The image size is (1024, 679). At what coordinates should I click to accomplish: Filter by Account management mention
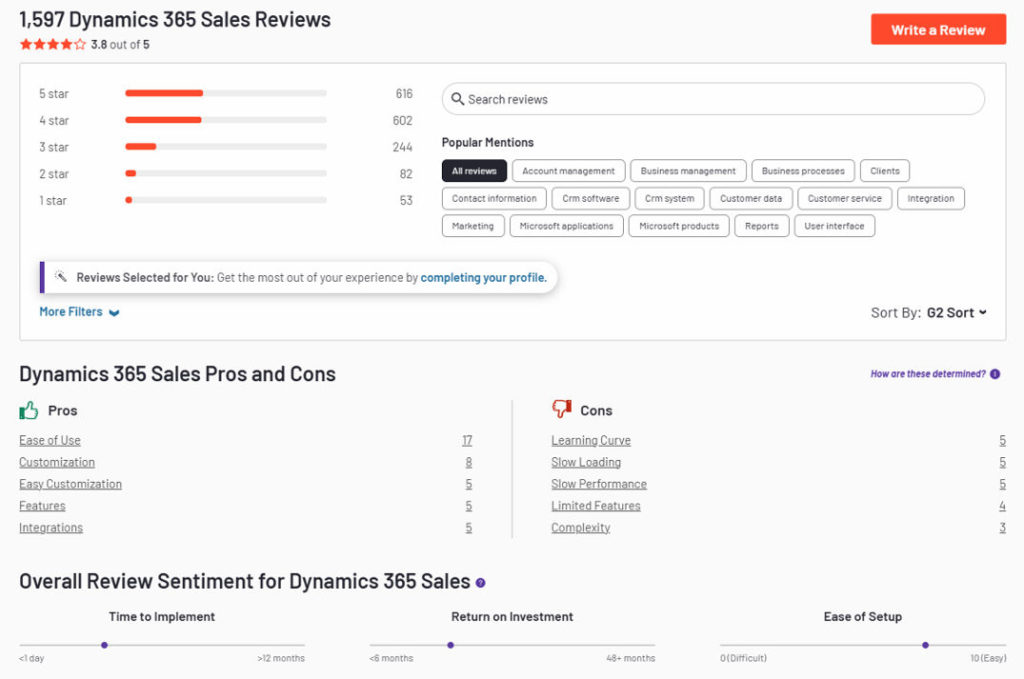pos(568,171)
